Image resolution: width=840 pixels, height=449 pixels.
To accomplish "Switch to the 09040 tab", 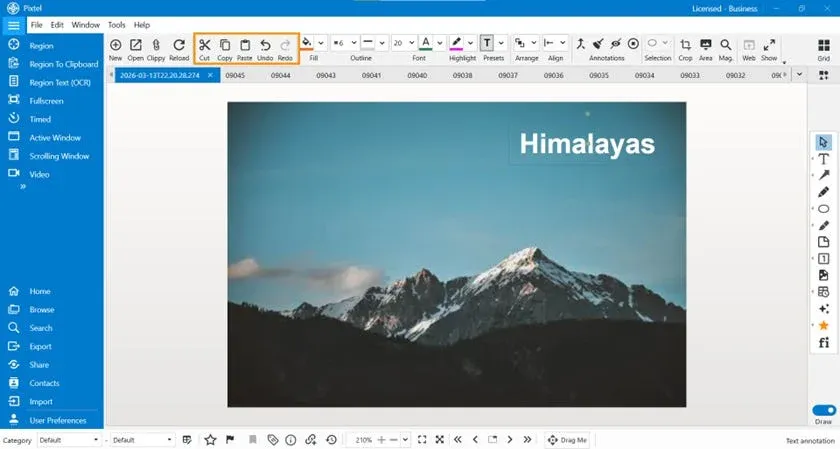I will (417, 76).
